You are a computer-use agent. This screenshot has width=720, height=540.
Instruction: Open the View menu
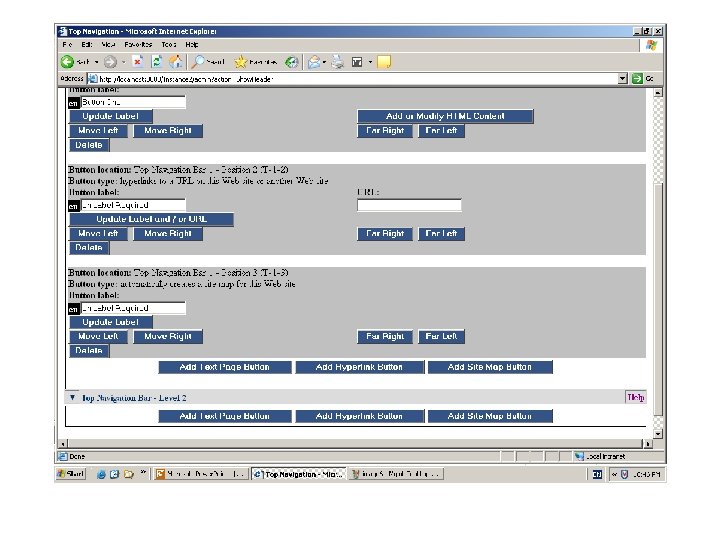108,45
